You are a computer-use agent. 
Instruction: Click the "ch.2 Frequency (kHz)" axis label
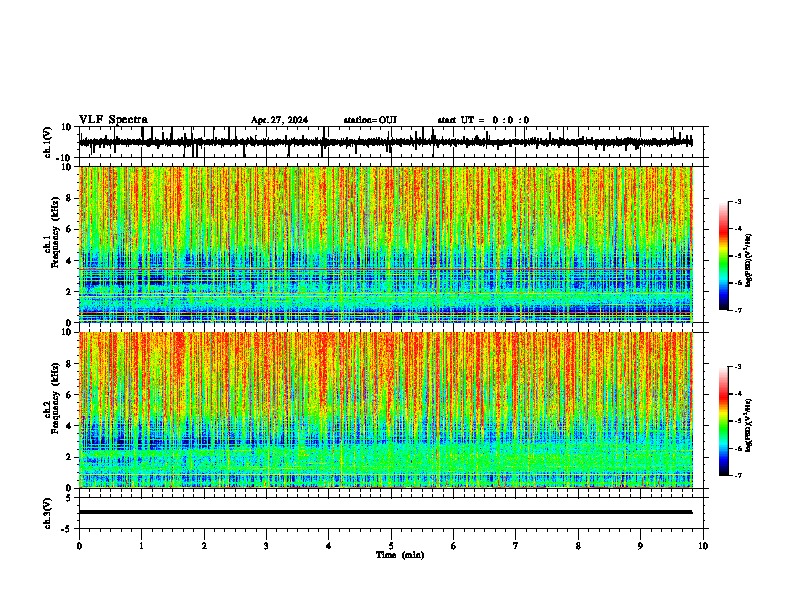click(52, 398)
